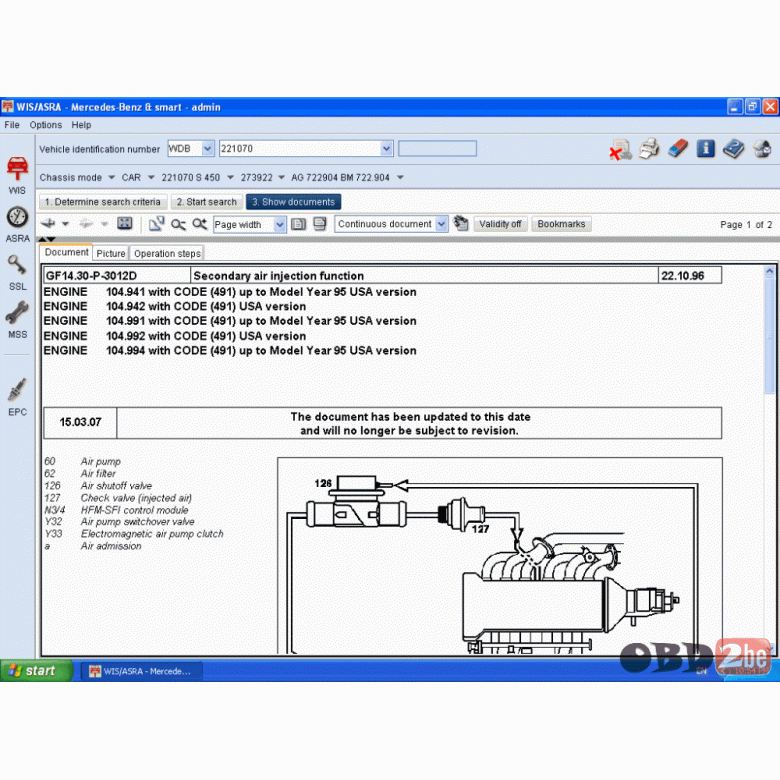Open the help book icon
Viewport: 780px width, 780px height.
[734, 149]
